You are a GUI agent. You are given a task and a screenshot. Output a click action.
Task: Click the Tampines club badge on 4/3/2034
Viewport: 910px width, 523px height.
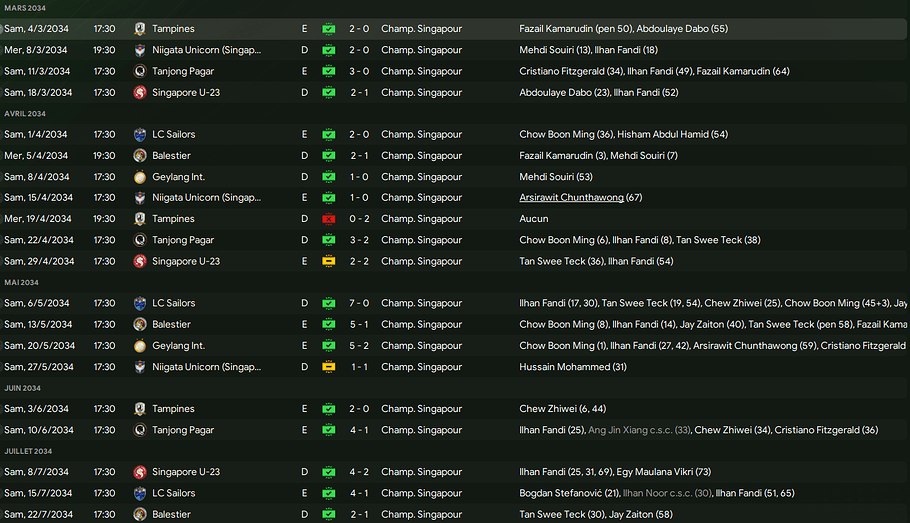click(140, 29)
